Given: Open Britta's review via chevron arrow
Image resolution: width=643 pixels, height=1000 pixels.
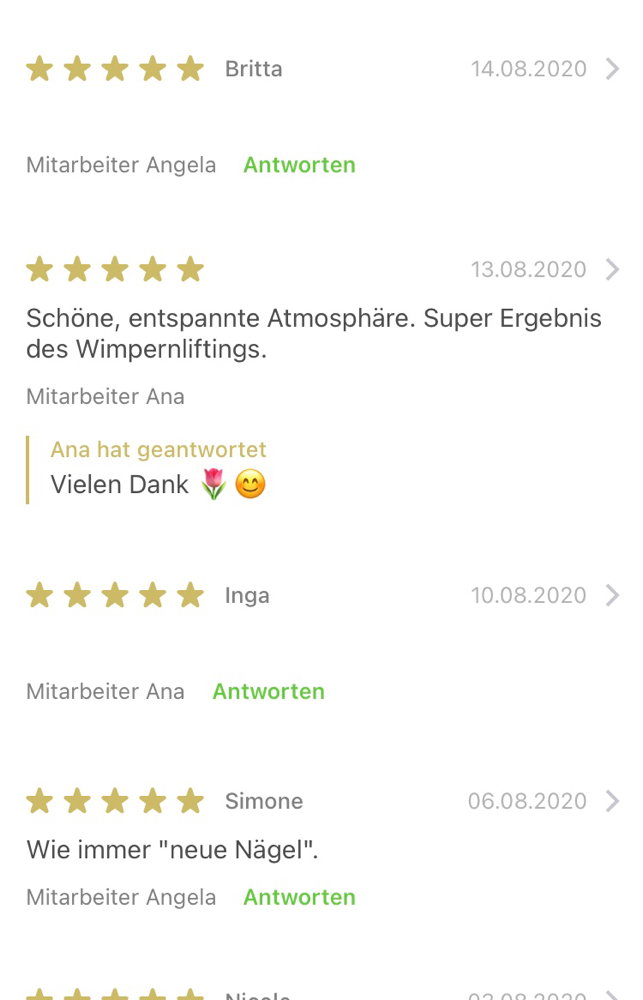Looking at the screenshot, I should pyautogui.click(x=612, y=69).
